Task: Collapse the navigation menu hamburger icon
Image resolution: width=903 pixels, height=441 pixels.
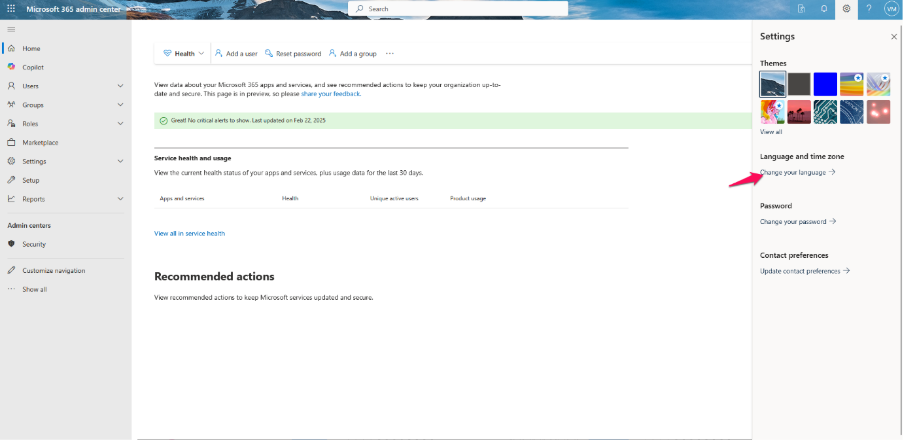Action: coord(11,29)
